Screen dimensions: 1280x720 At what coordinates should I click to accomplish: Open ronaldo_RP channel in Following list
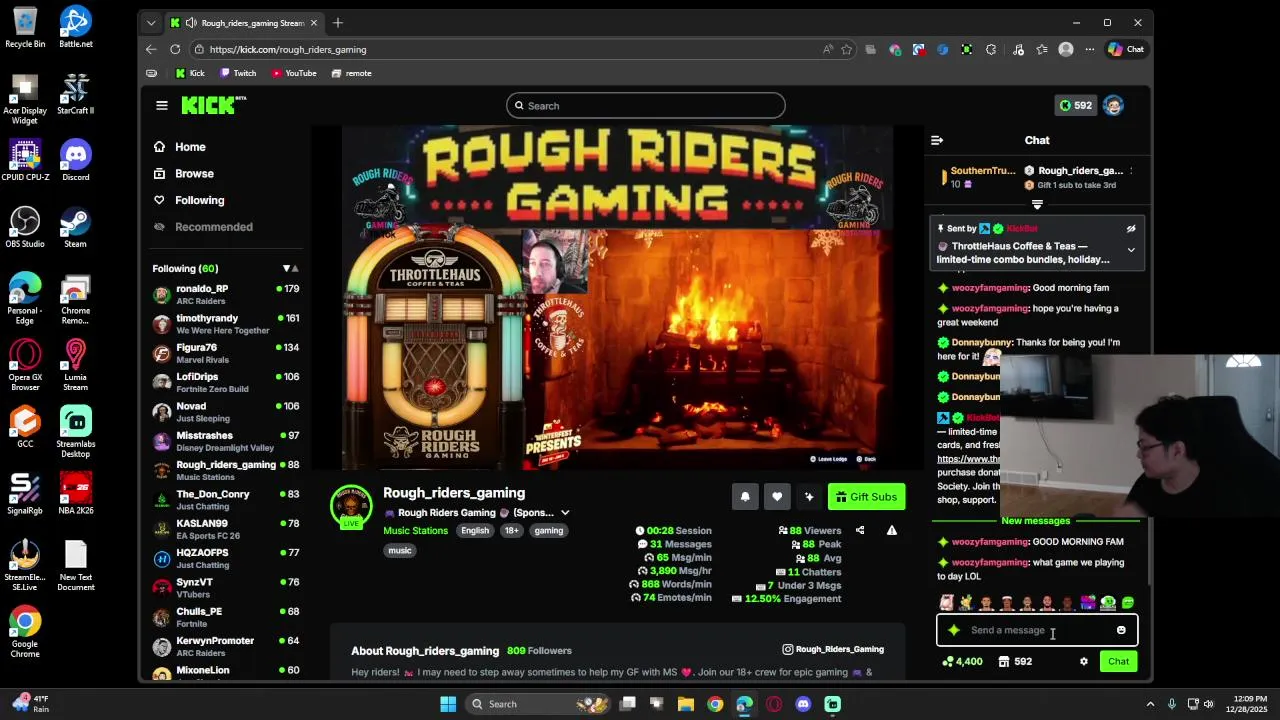click(226, 295)
